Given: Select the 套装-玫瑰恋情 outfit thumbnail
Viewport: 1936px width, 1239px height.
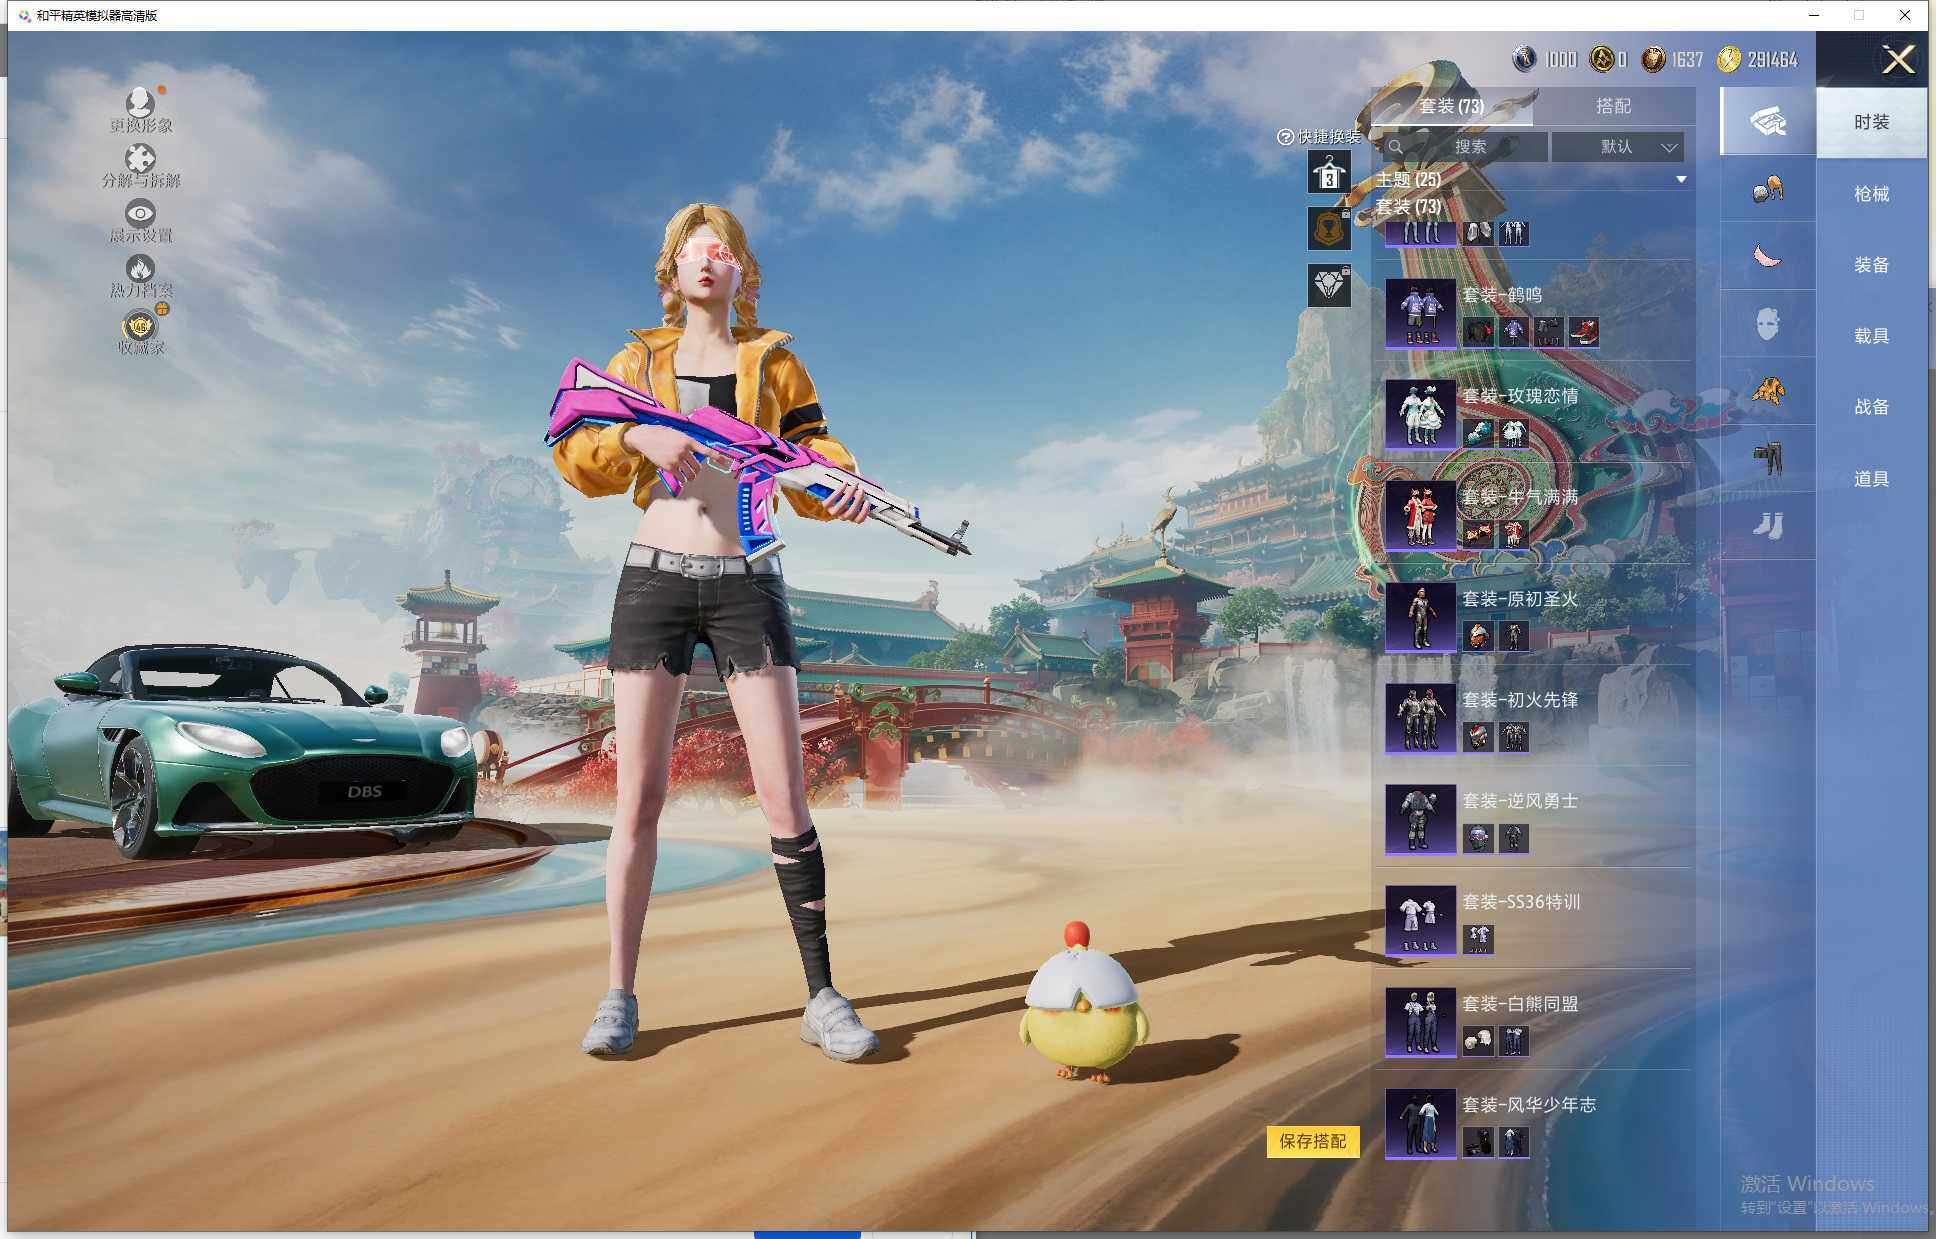Looking at the screenshot, I should pyautogui.click(x=1420, y=415).
